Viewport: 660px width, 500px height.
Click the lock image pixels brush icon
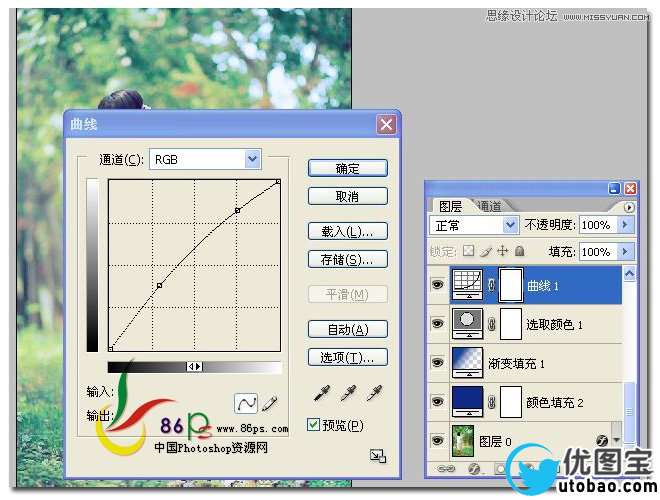point(486,251)
